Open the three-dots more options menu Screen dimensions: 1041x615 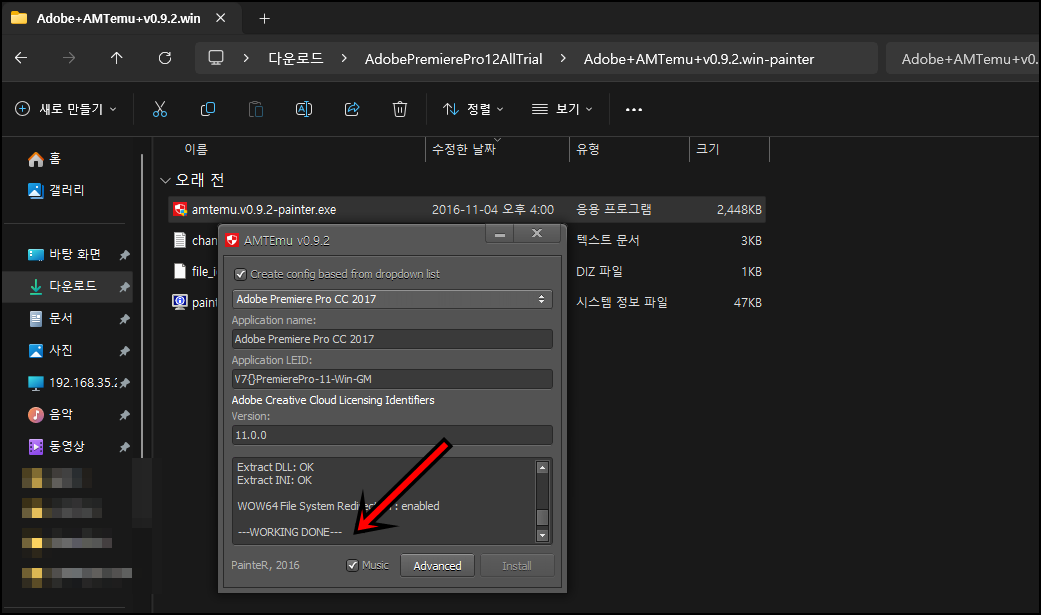[x=634, y=110]
